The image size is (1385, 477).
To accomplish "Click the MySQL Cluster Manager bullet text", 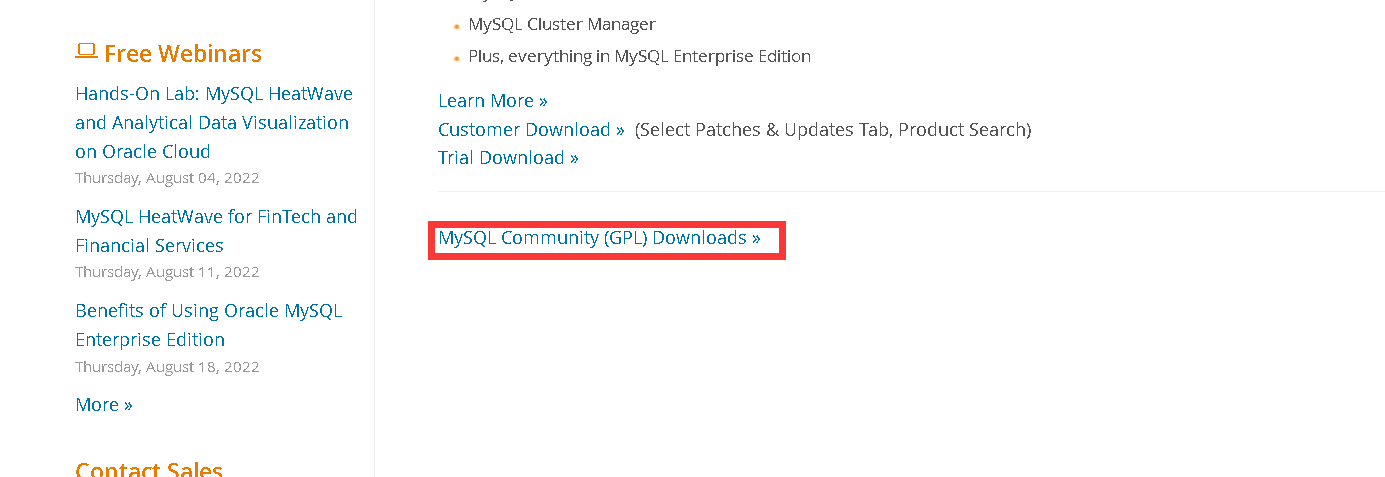I will tap(562, 24).
